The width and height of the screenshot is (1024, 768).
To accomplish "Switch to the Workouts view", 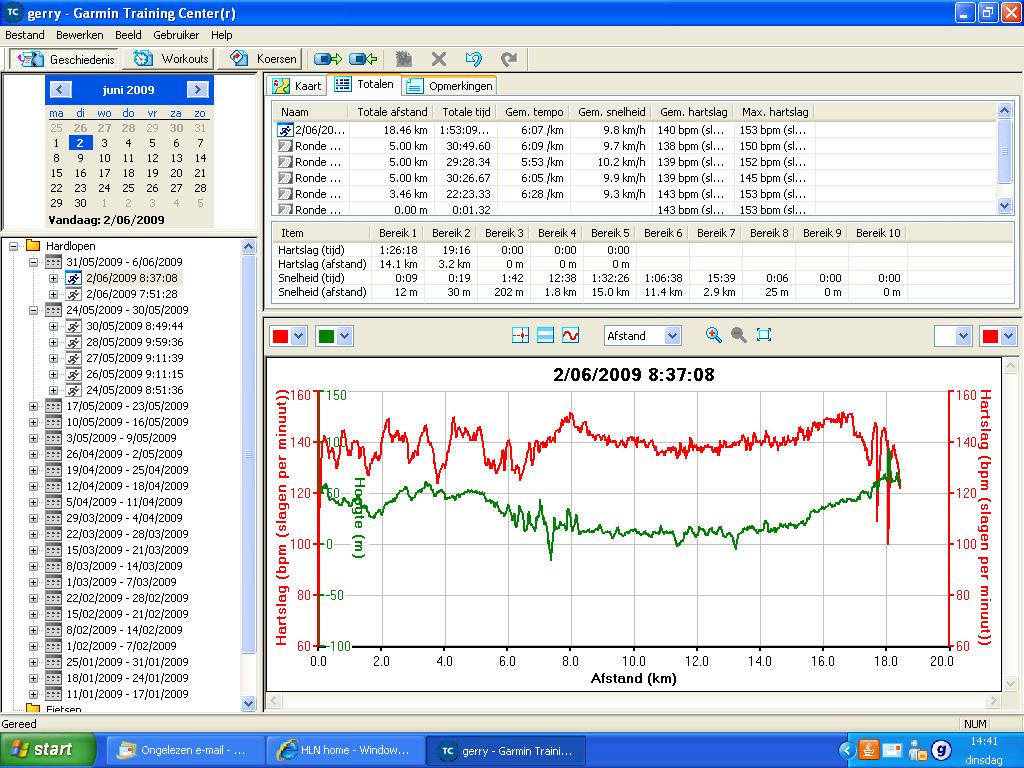I will [171, 59].
